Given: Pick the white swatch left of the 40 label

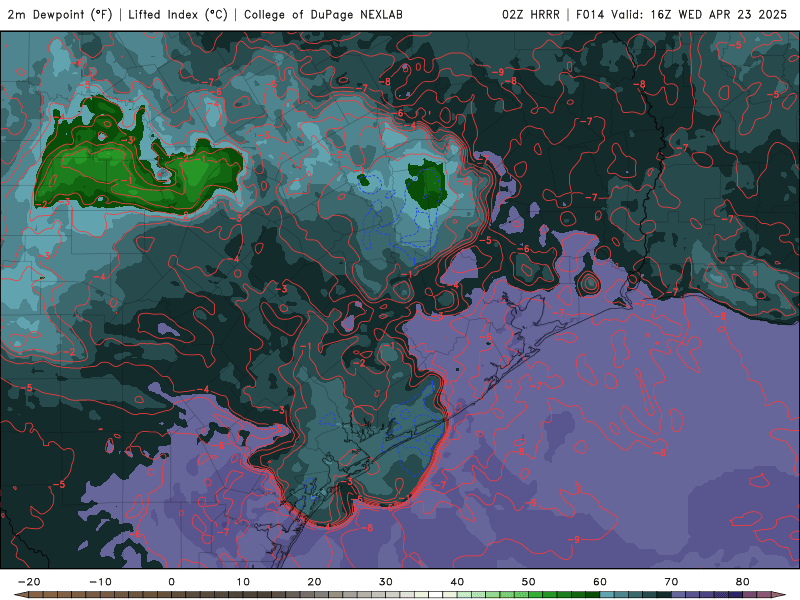Looking at the screenshot, I should (x=436, y=594).
